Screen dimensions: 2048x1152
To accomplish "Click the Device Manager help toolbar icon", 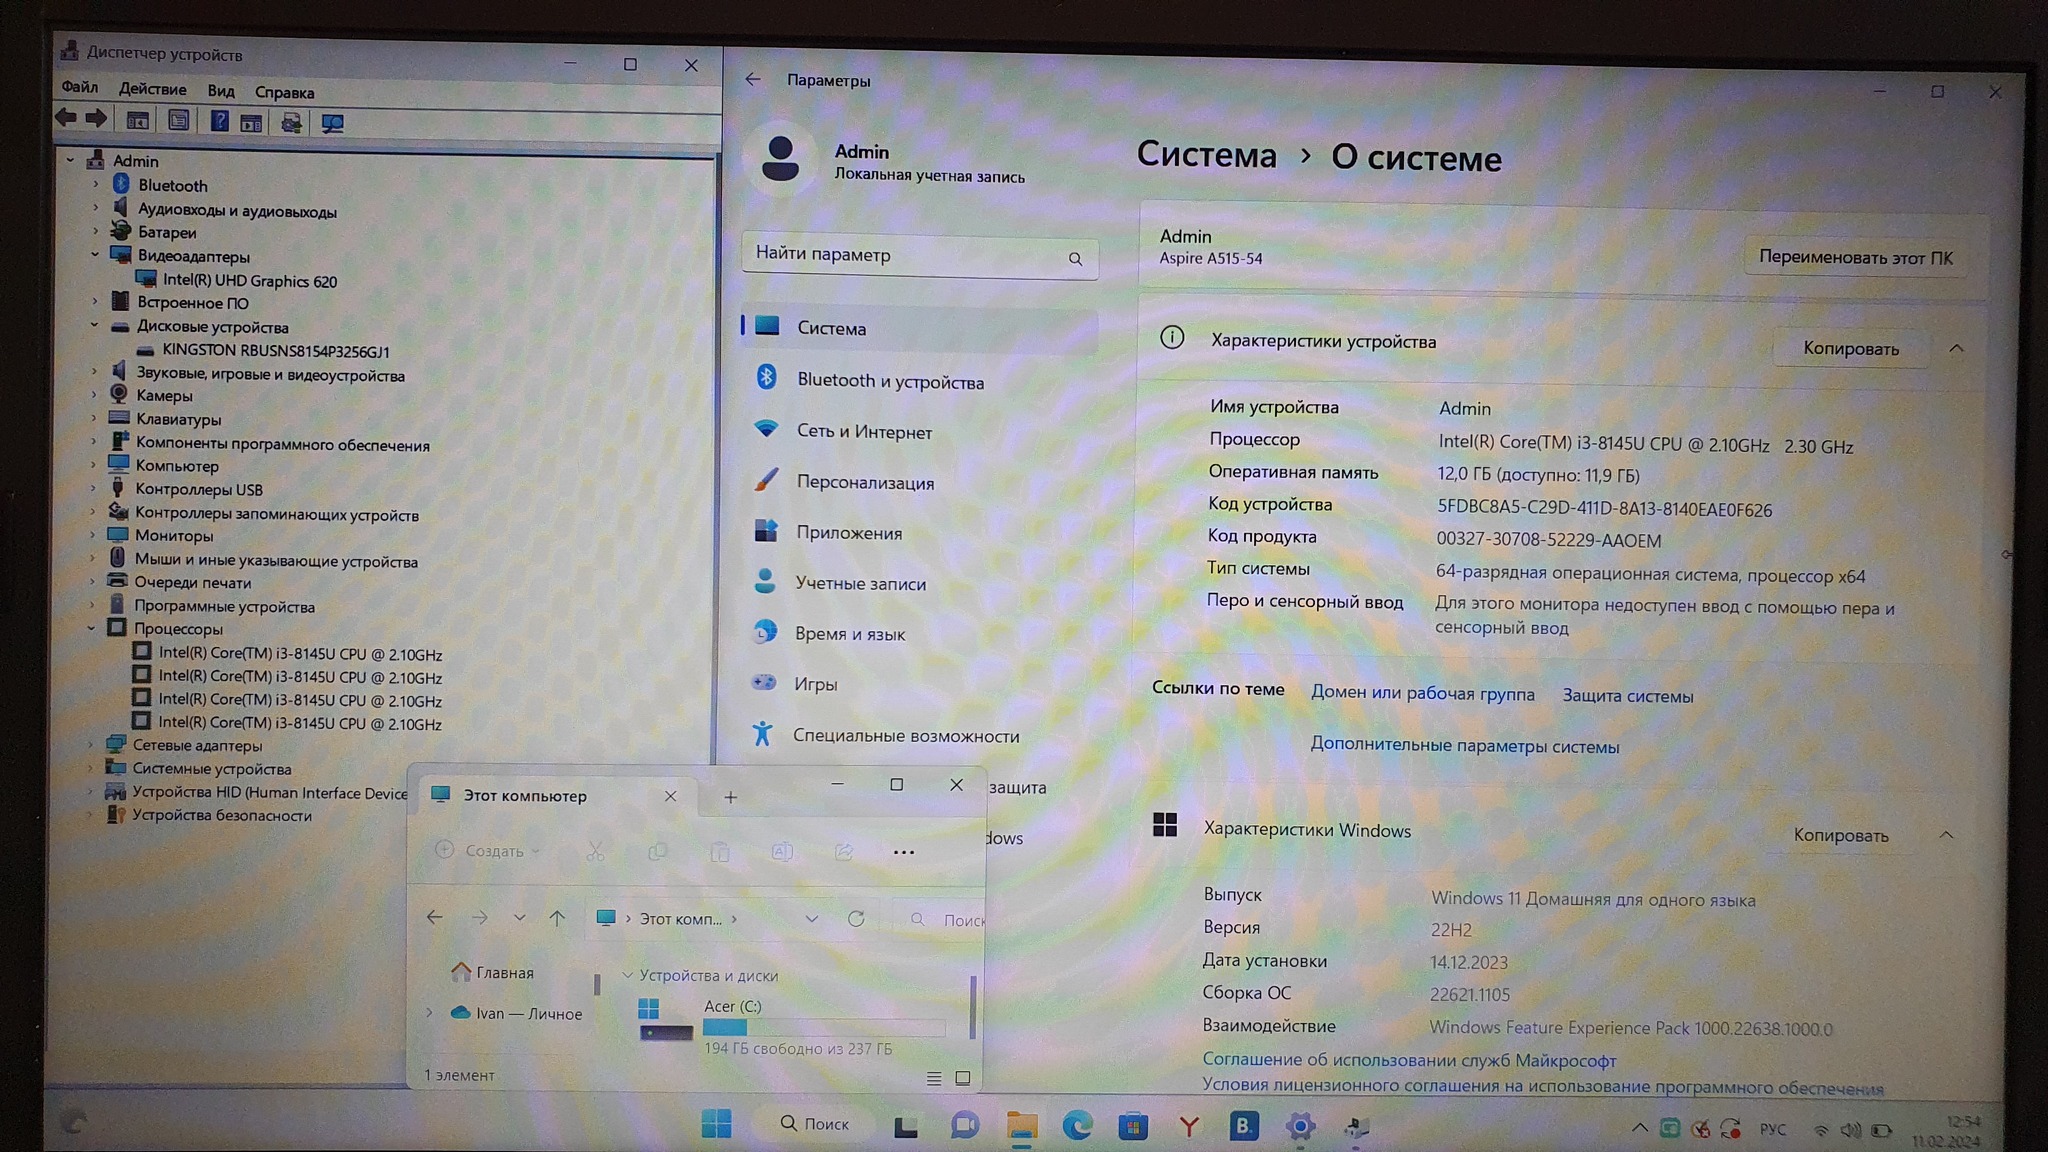I will 219,122.
